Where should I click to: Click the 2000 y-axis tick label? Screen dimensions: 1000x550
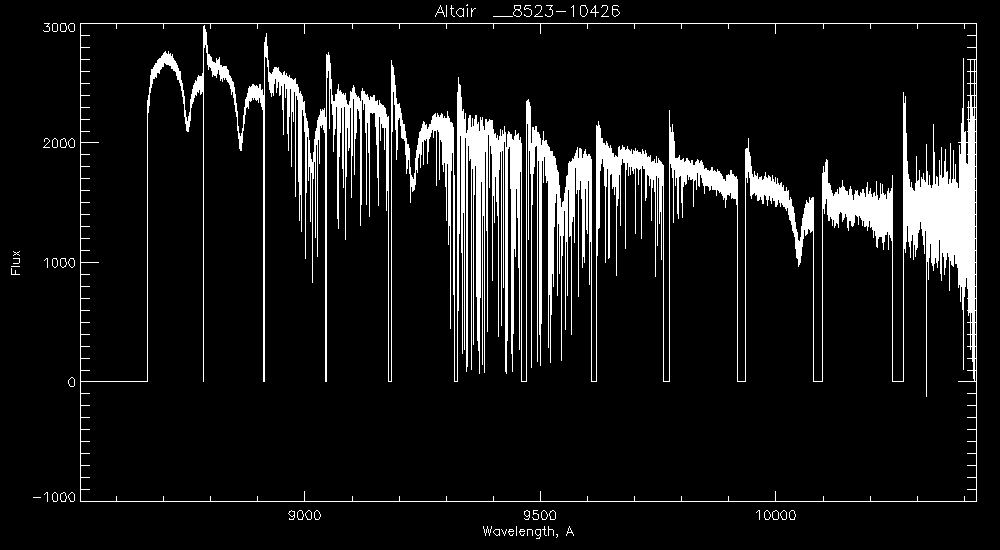59,143
